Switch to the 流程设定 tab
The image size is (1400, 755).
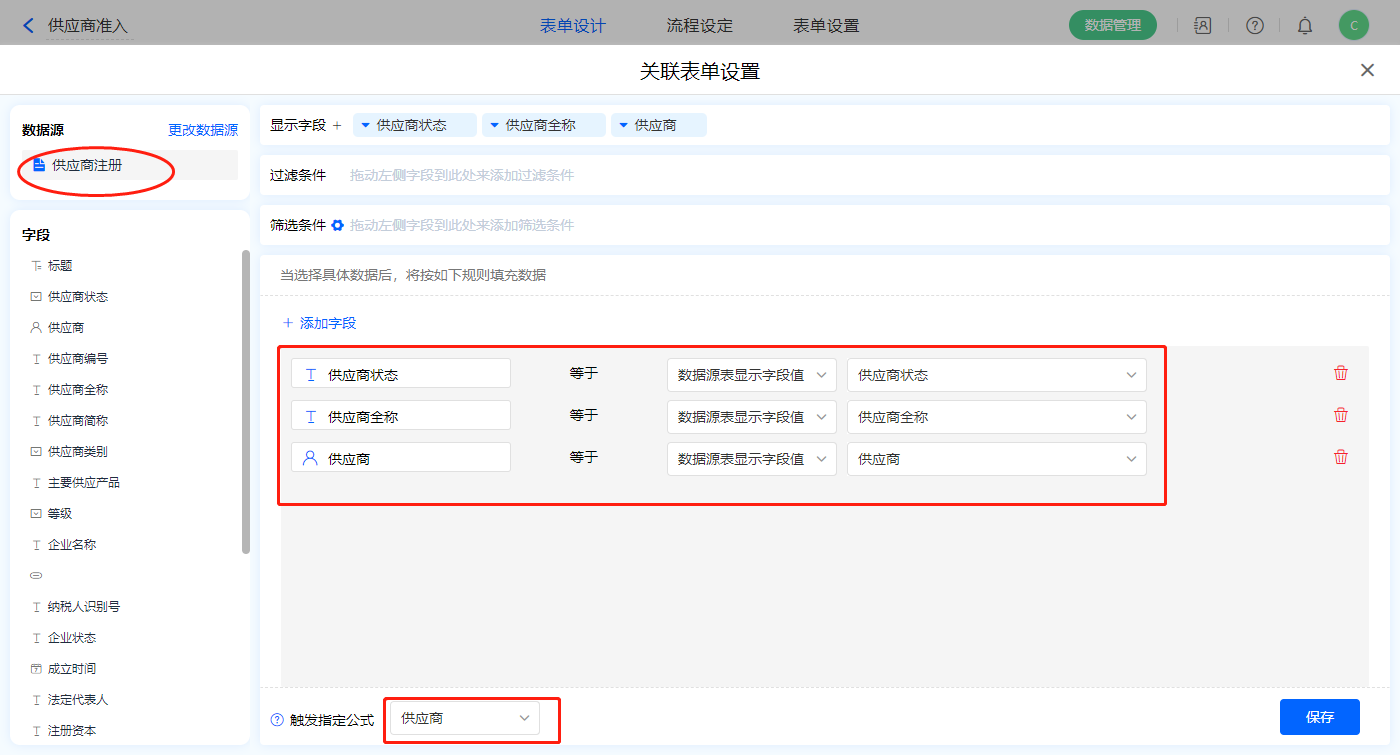click(x=699, y=26)
